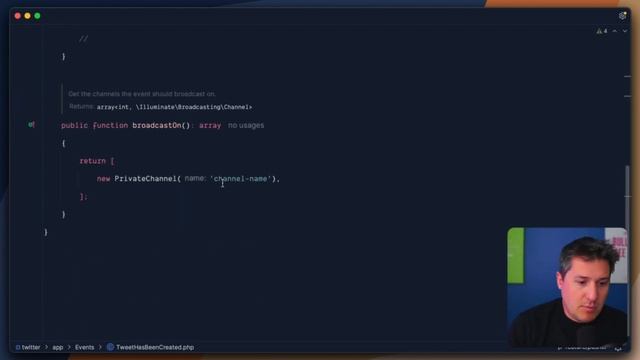Expand the chevron after the twitter breadcrumb

(46, 347)
